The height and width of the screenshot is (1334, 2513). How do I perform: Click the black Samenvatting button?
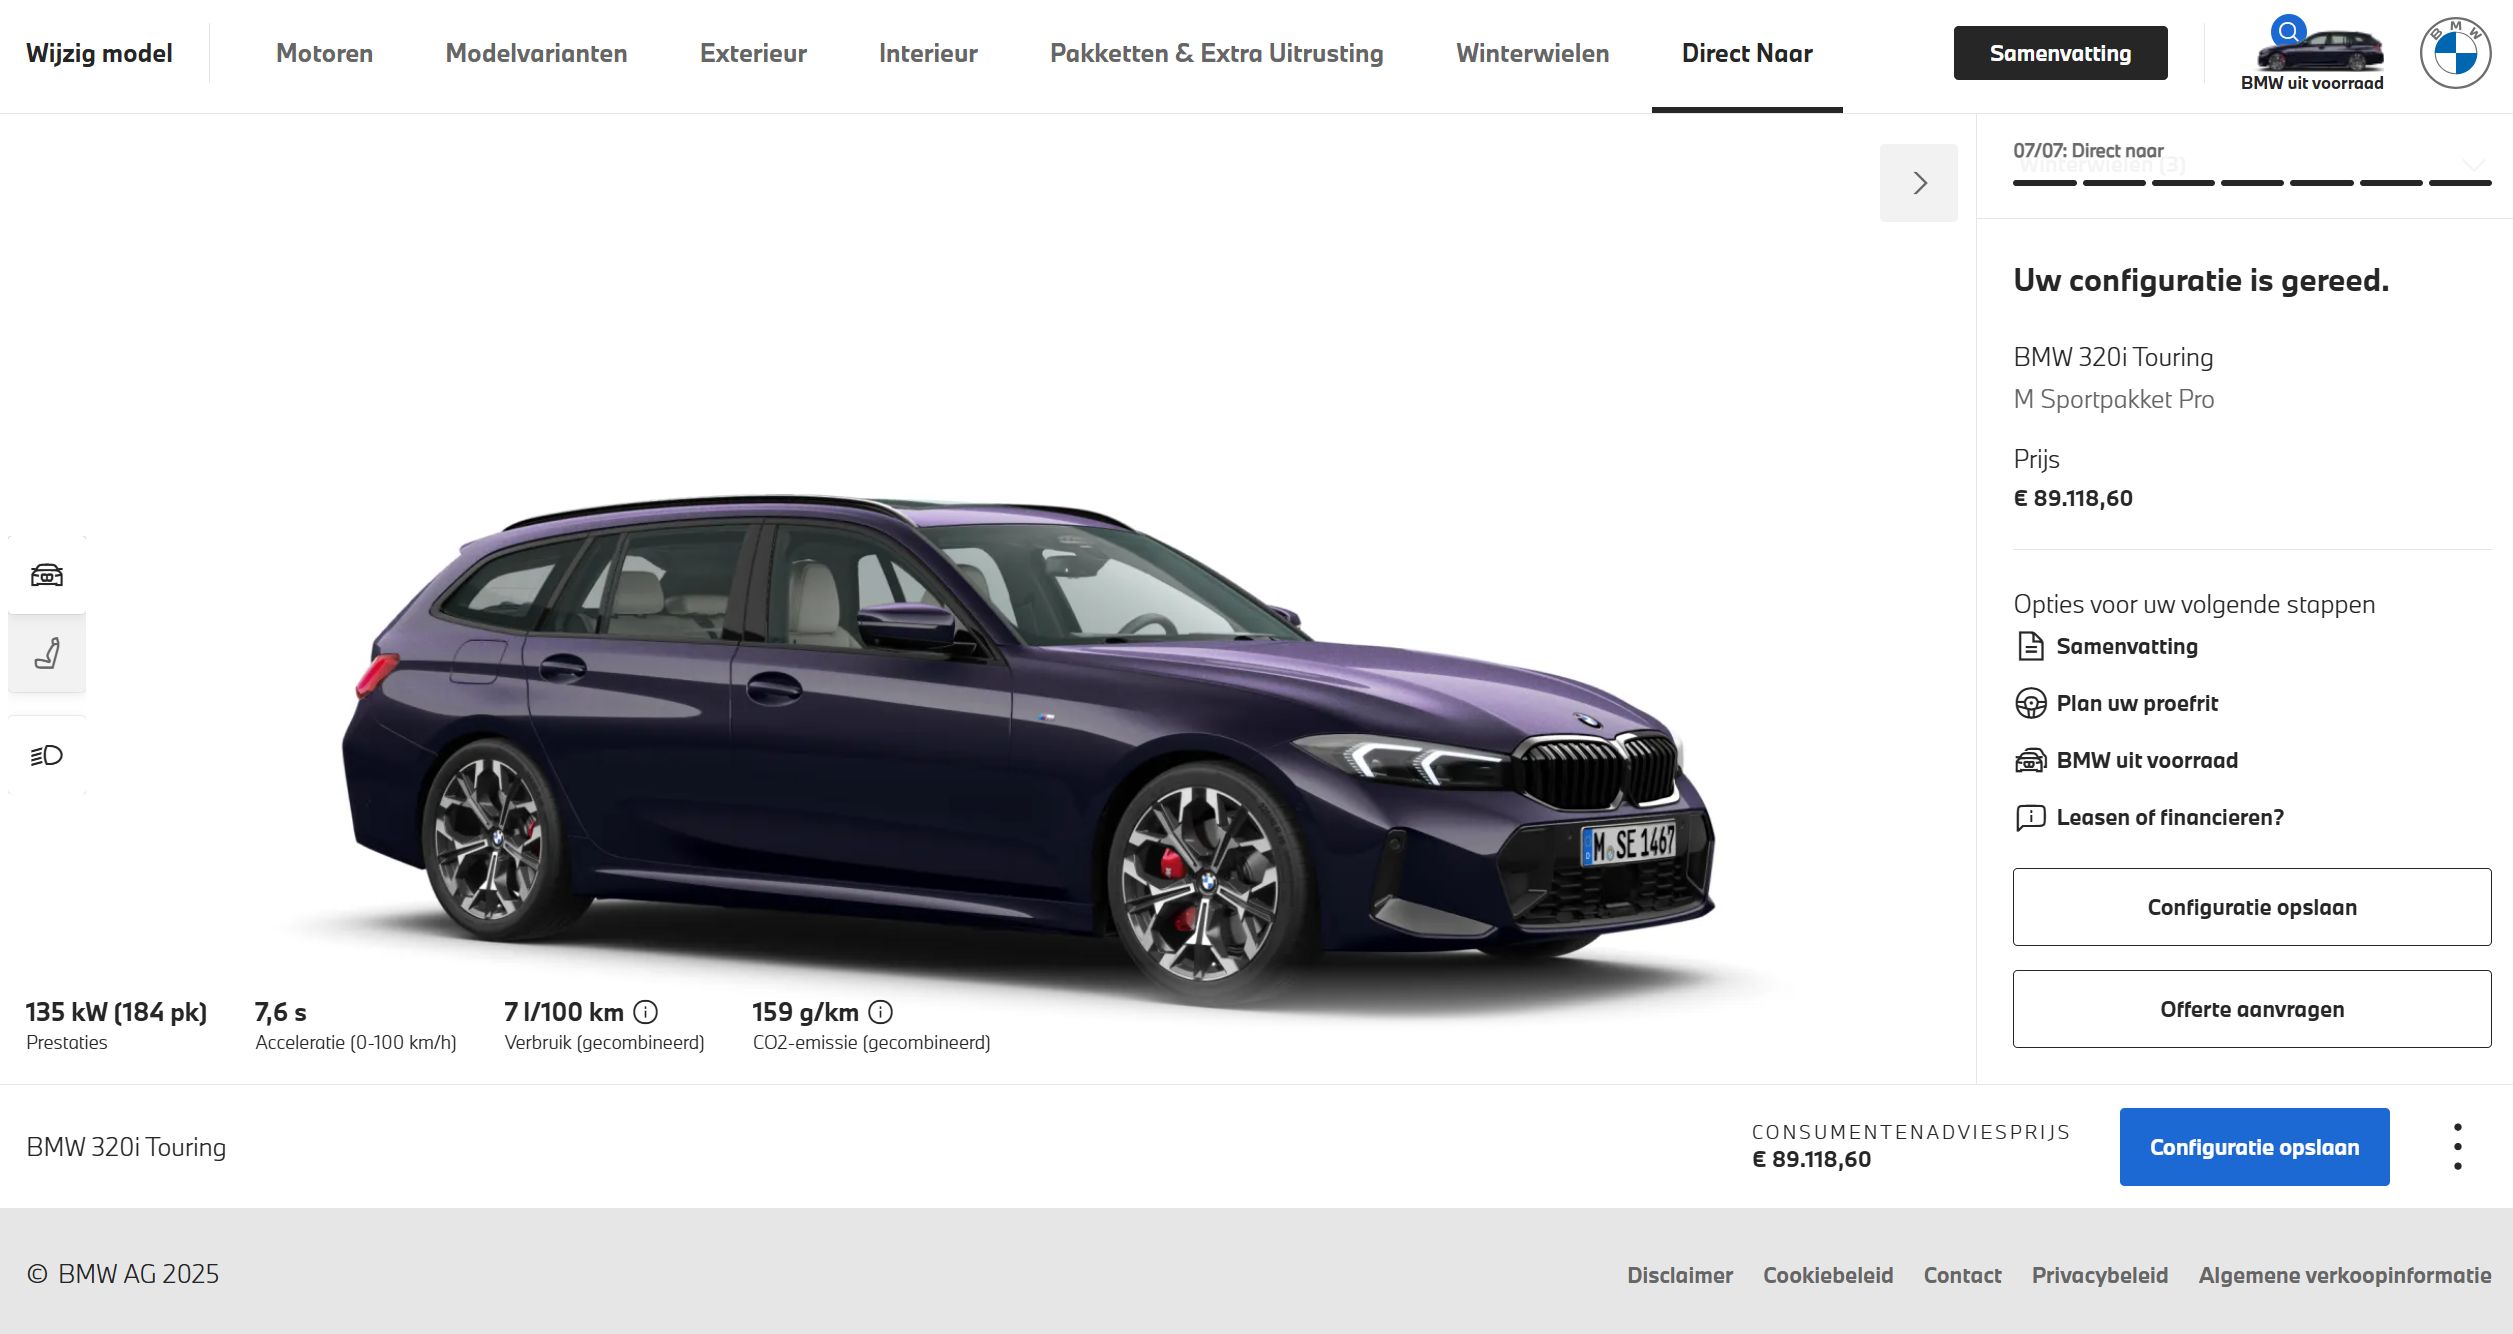pyautogui.click(x=2061, y=53)
